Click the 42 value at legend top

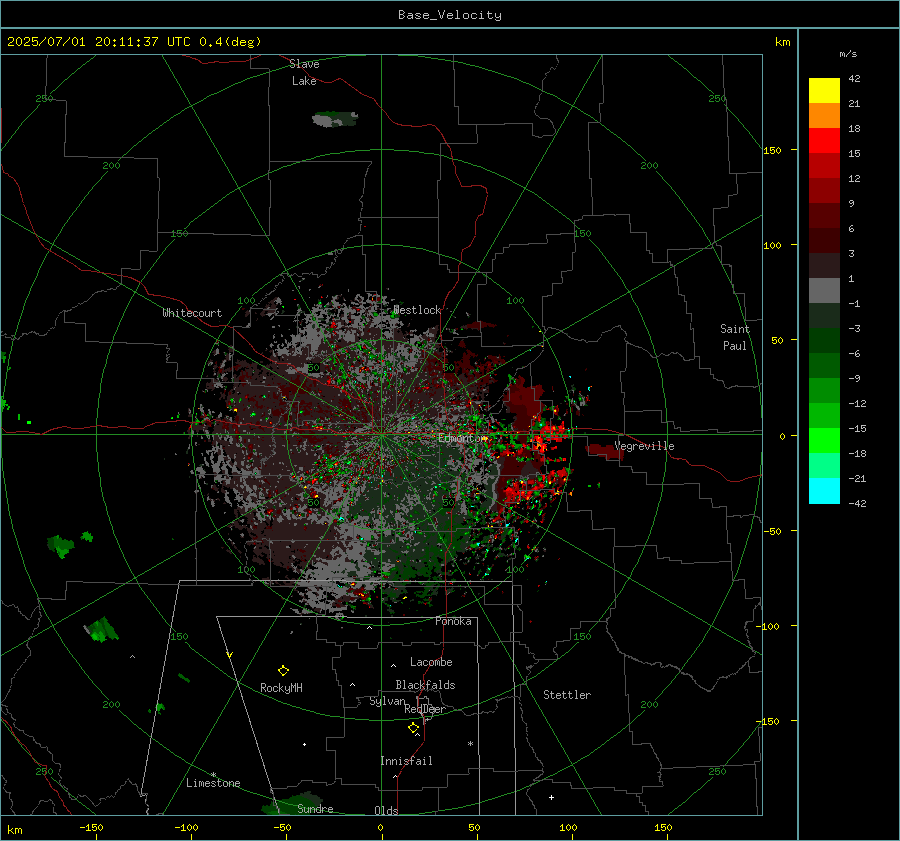tap(854, 79)
